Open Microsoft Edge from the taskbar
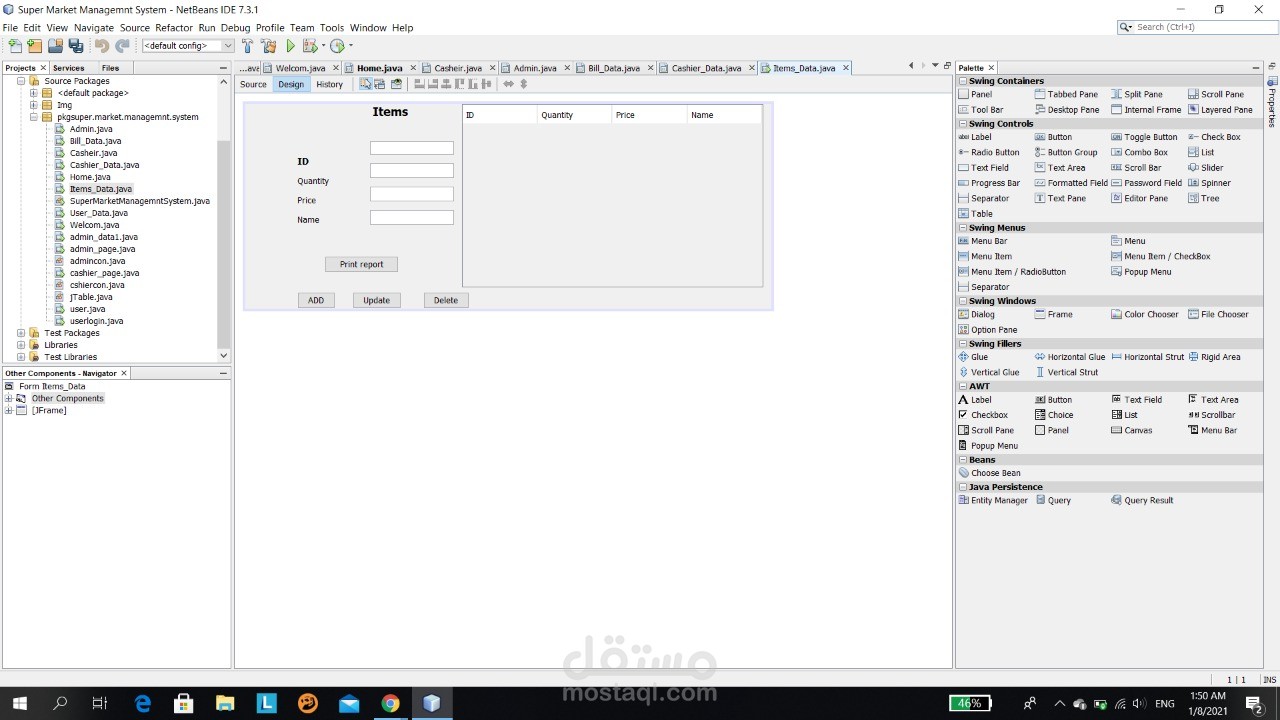1280x720 pixels. point(142,703)
